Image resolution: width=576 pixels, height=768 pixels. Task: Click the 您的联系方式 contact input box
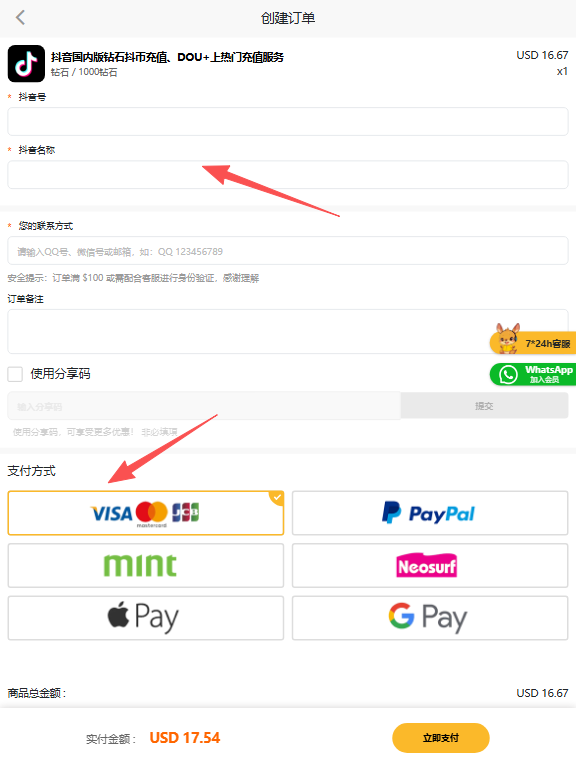[288, 251]
